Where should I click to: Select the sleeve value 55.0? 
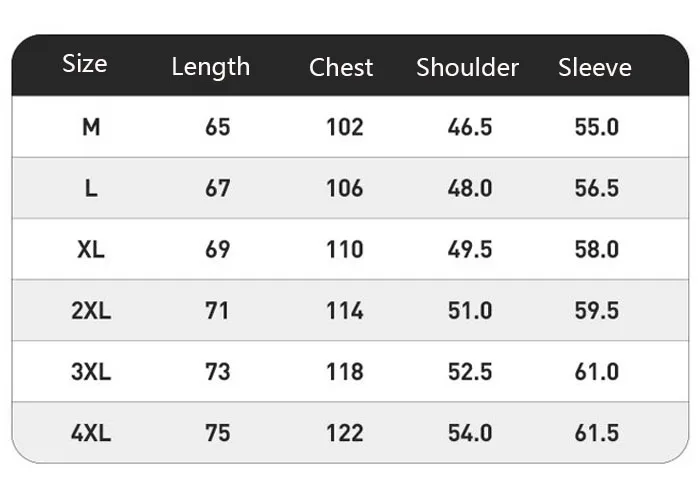point(596,127)
